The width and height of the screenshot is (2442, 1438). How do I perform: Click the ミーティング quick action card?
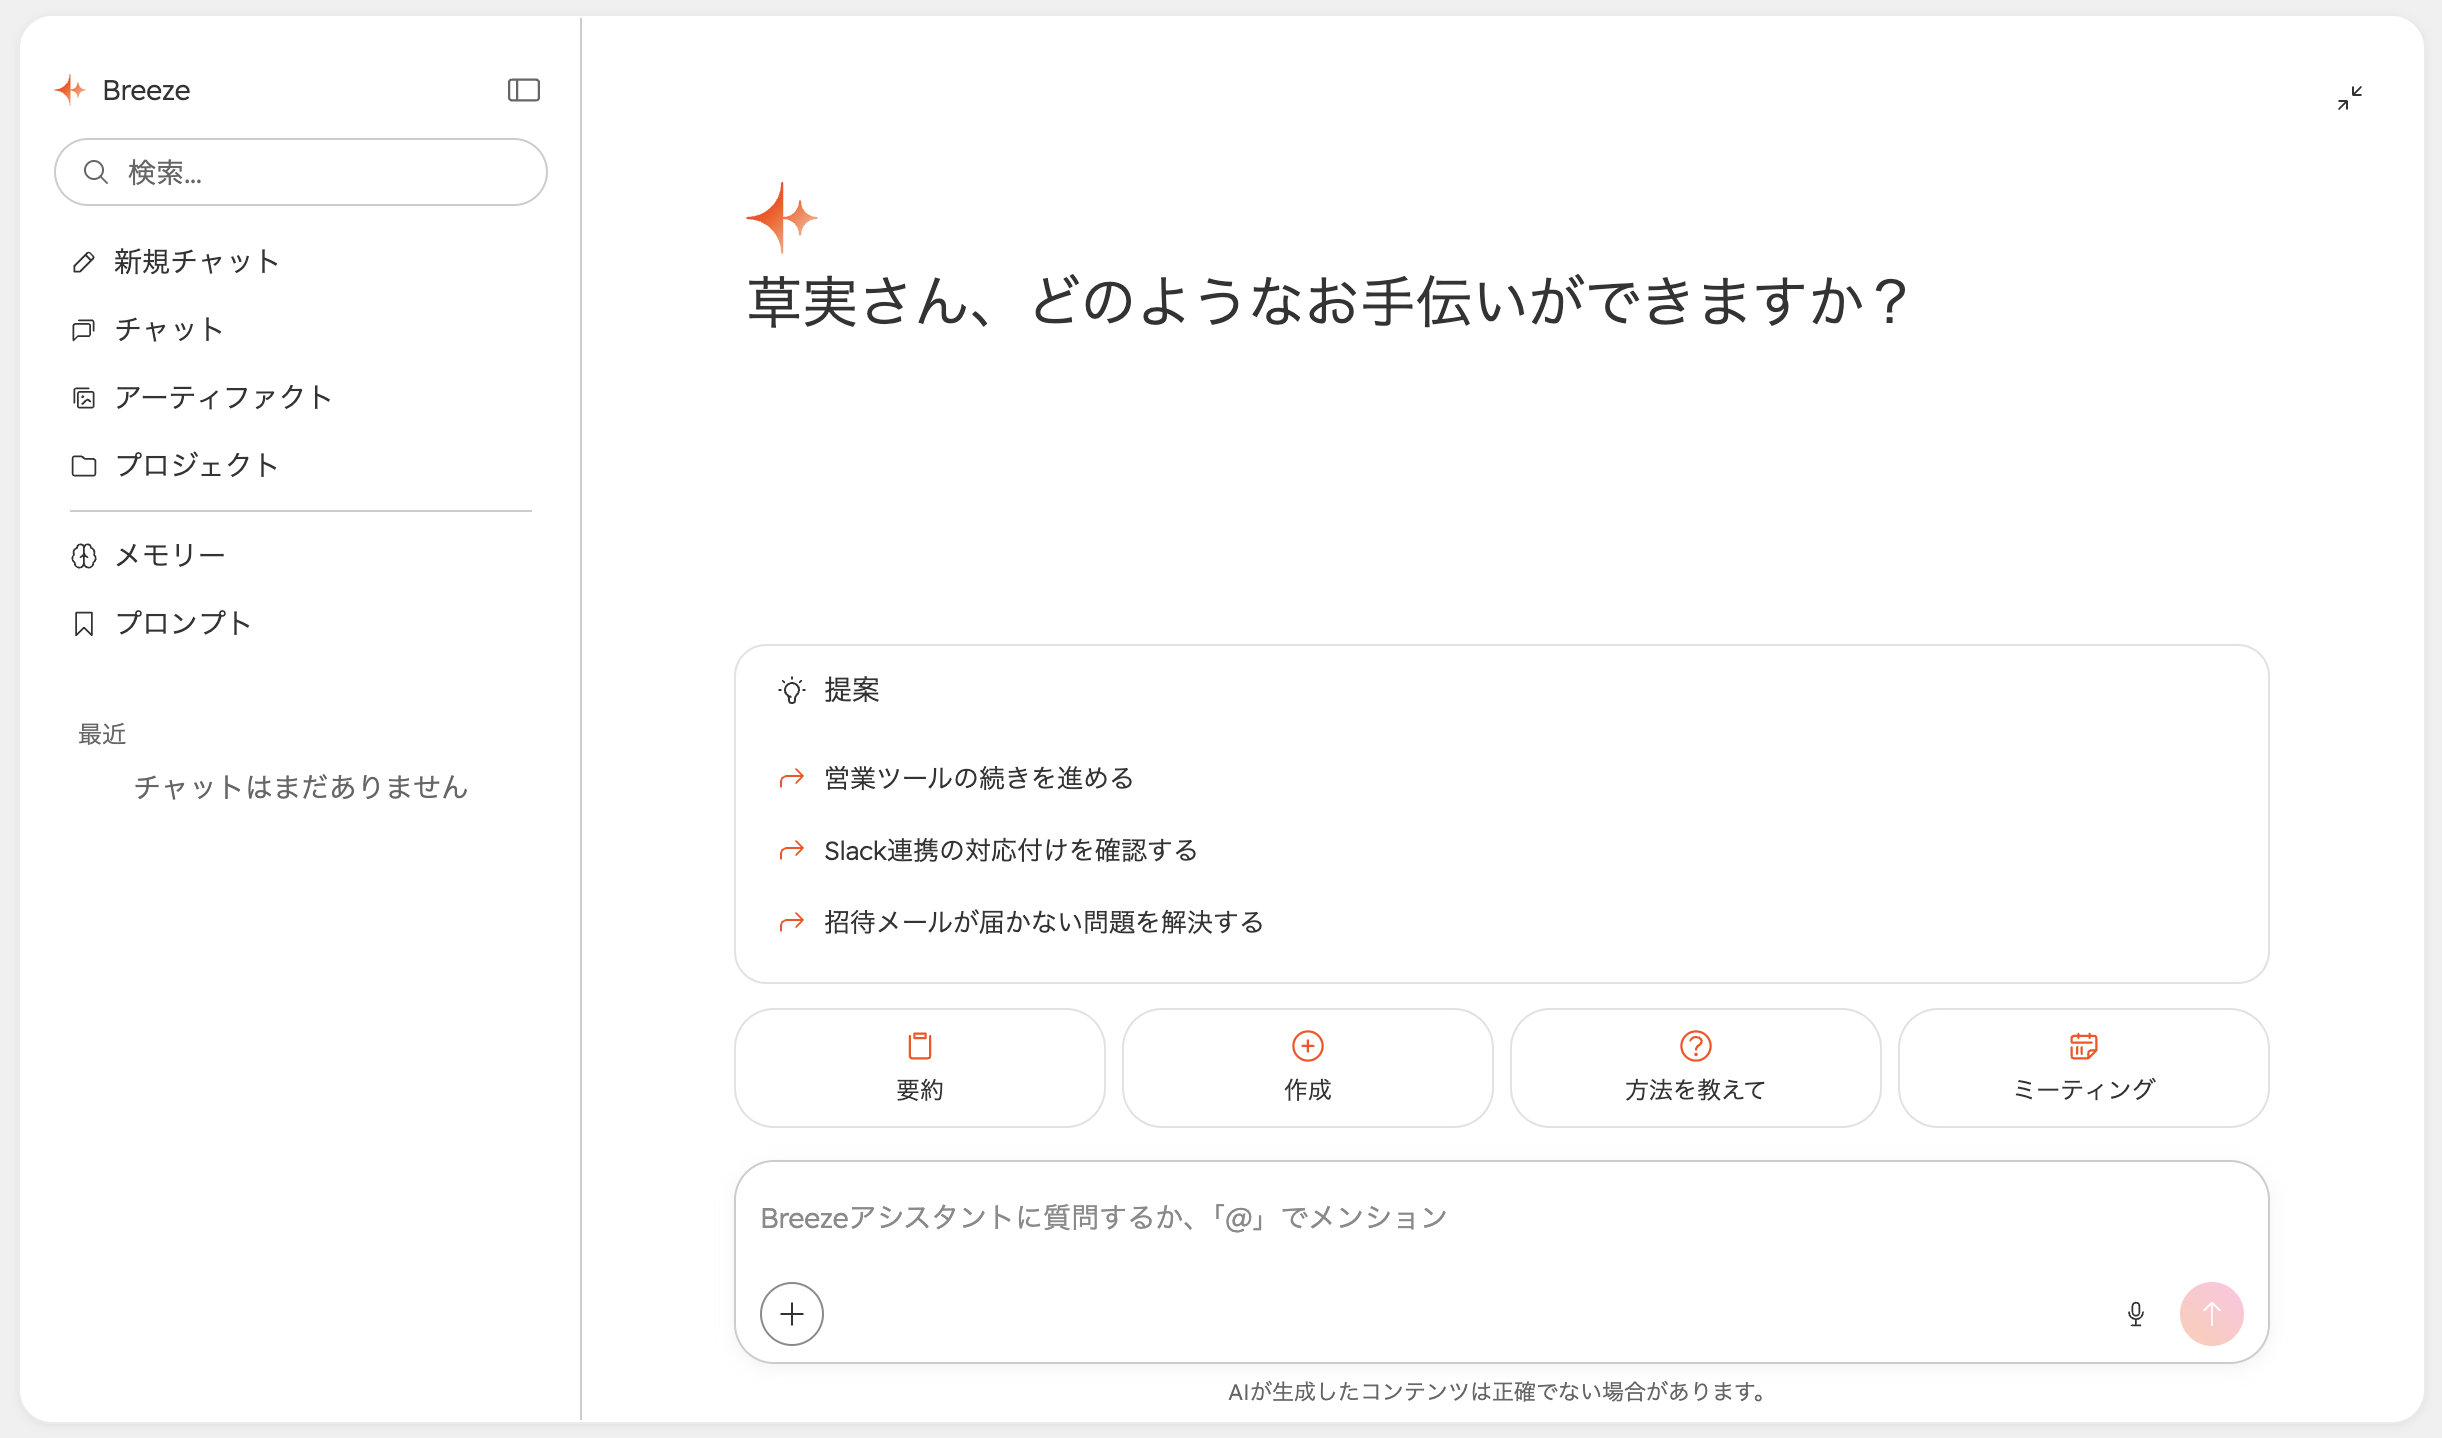coord(2083,1067)
